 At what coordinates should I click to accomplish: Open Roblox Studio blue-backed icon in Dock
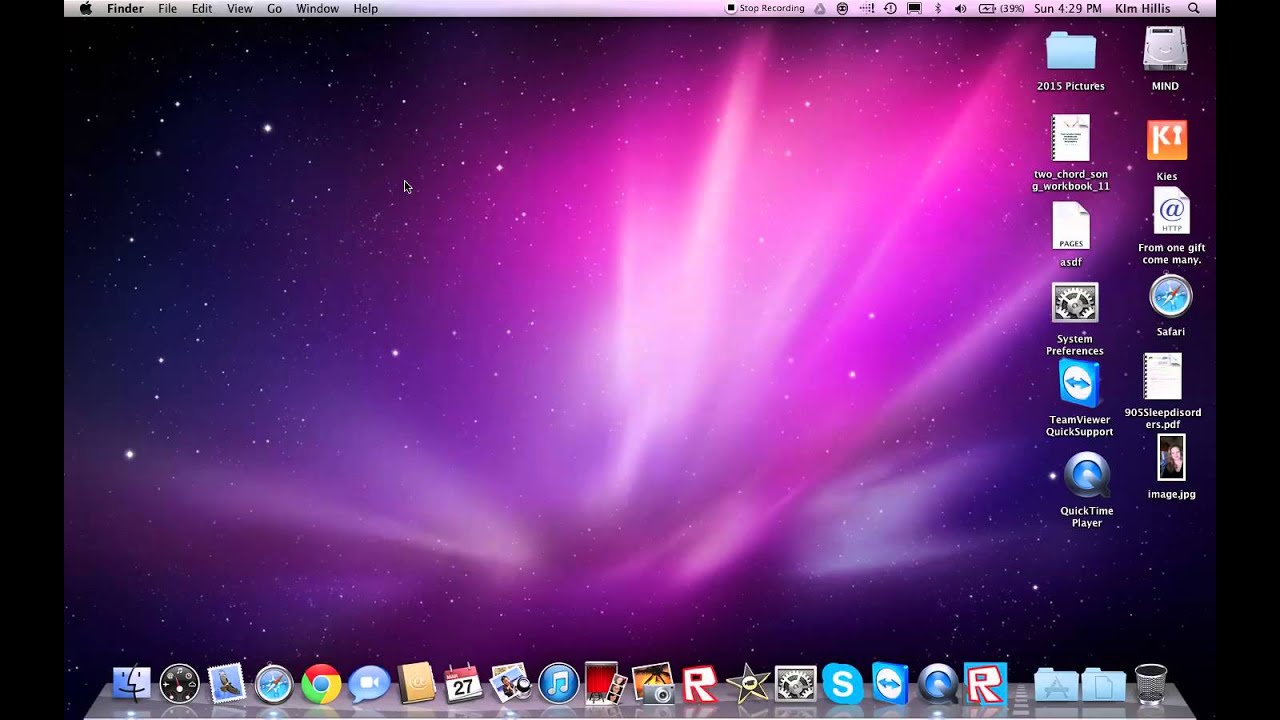click(x=985, y=684)
